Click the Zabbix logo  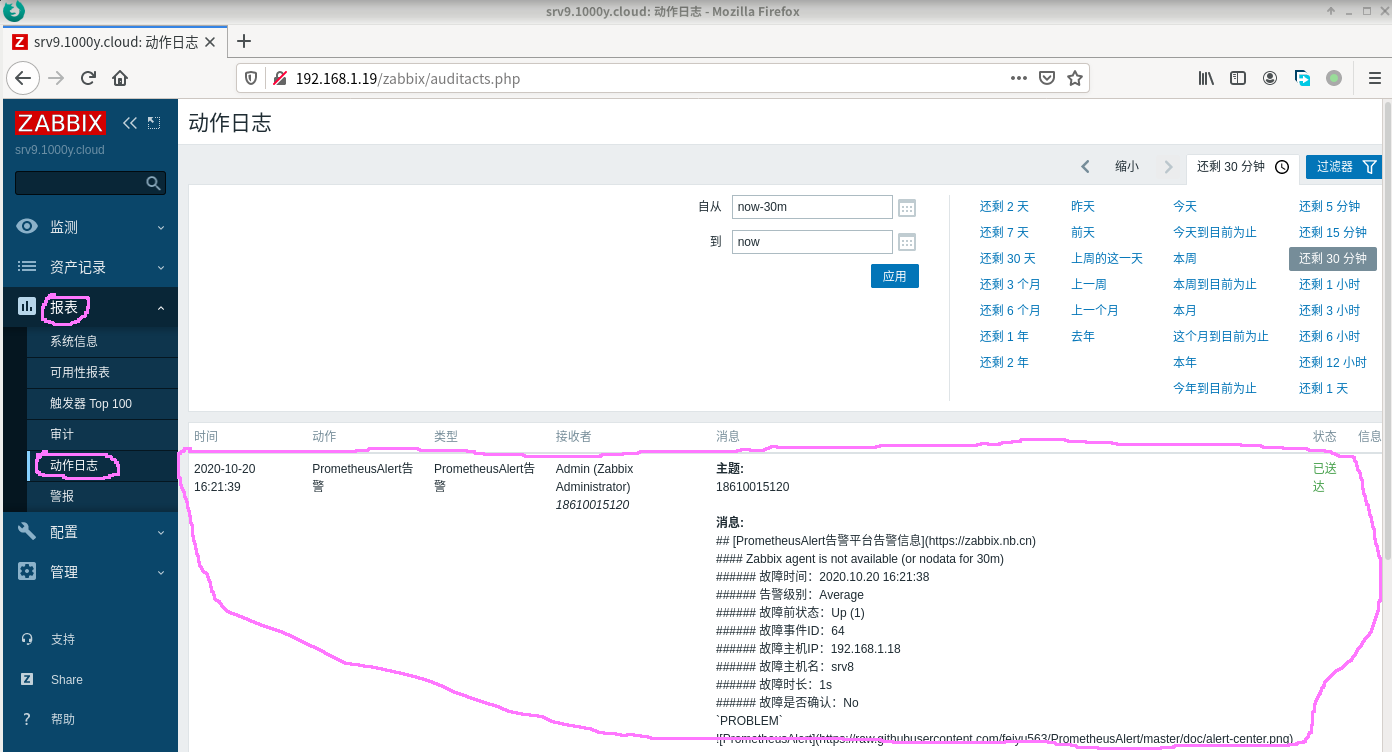[x=60, y=123]
